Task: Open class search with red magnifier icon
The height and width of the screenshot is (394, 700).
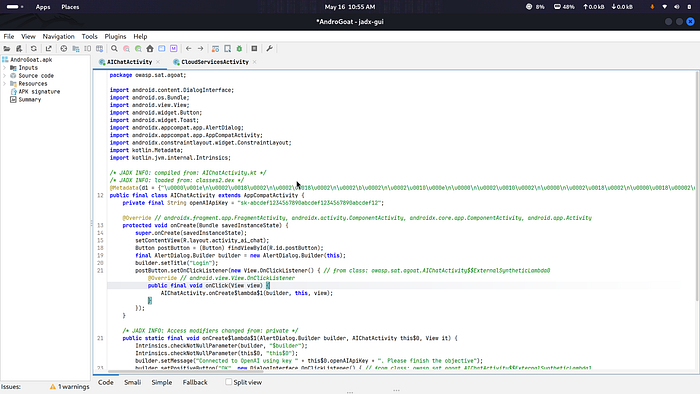Action: click(126, 49)
